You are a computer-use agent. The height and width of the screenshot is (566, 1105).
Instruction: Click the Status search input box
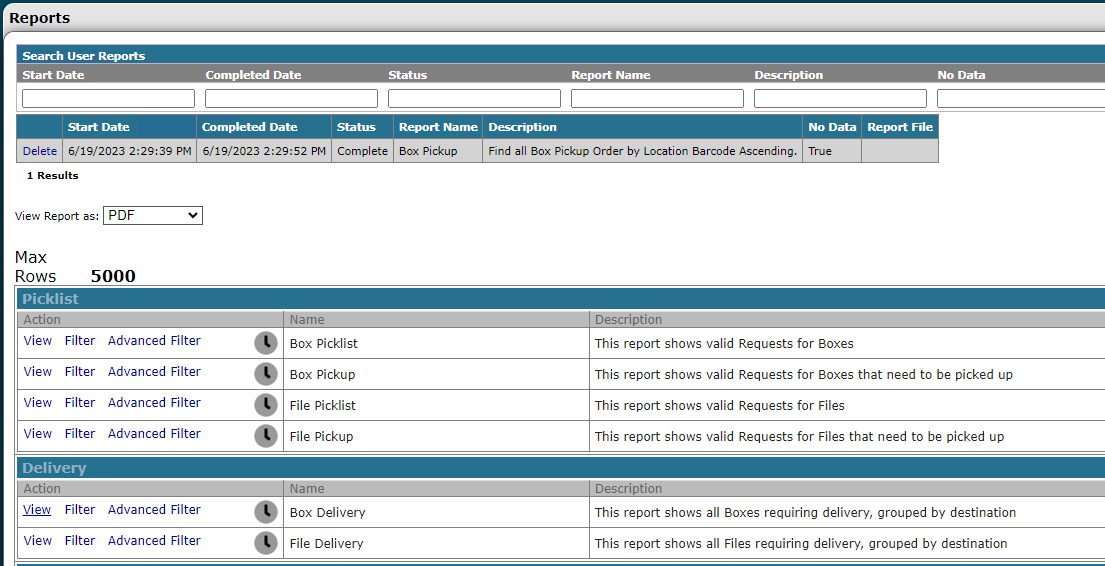[474, 99]
